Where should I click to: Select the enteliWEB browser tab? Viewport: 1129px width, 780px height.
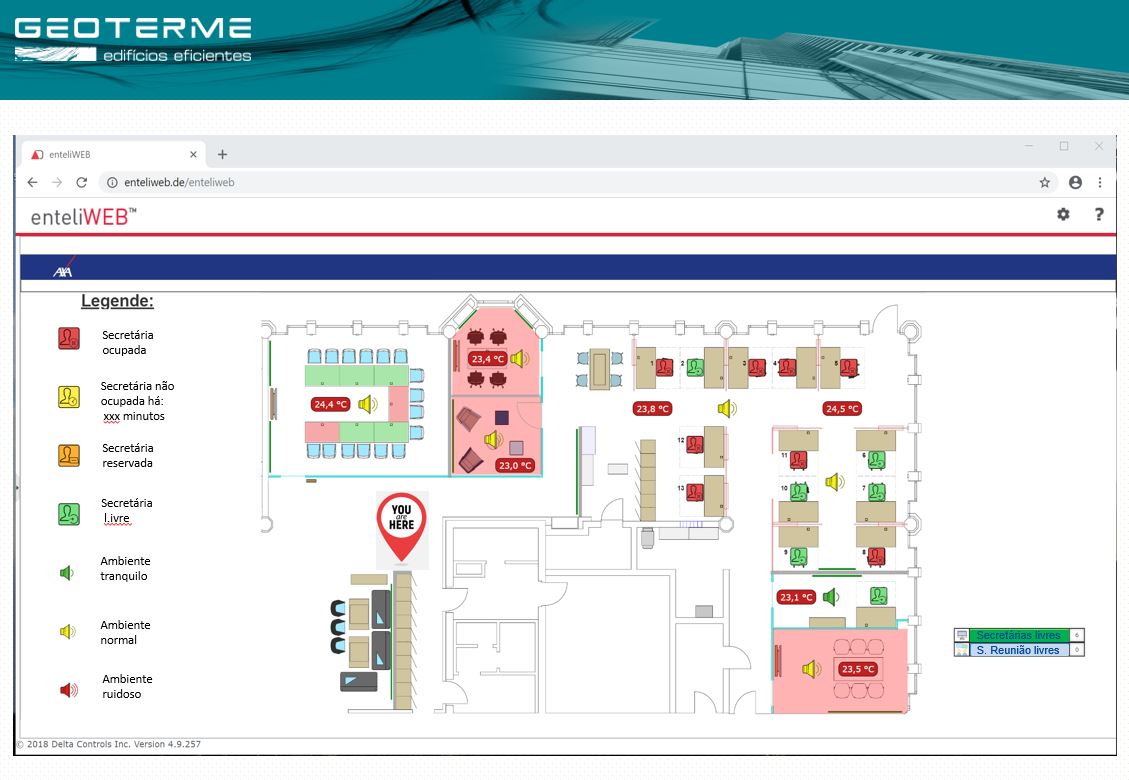tap(113, 154)
